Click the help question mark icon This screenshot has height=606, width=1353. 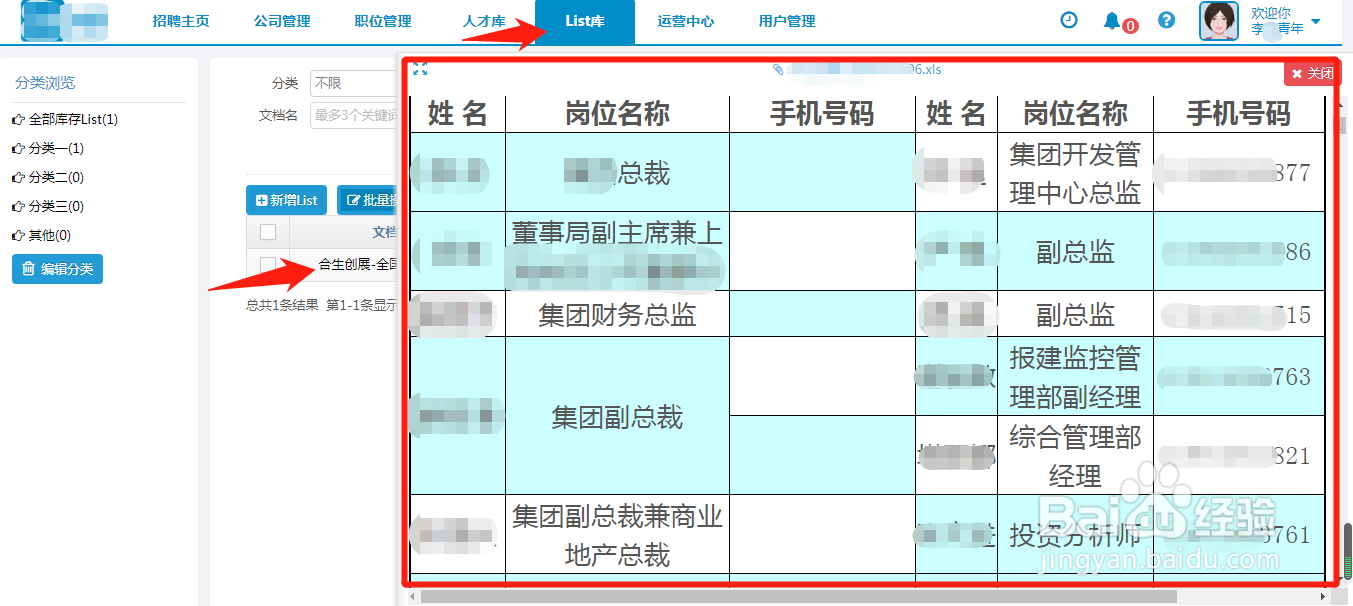(x=1166, y=19)
